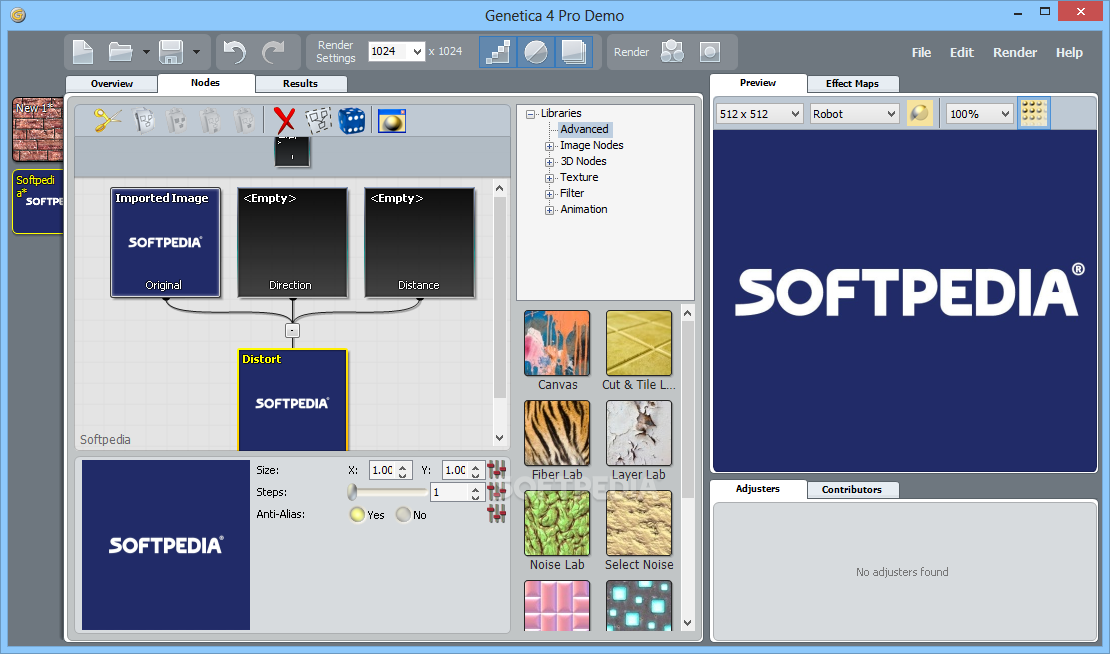This screenshot has width=1110, height=654.
Task: Collapse the node inputs with the minus toggle
Action: tap(292, 331)
